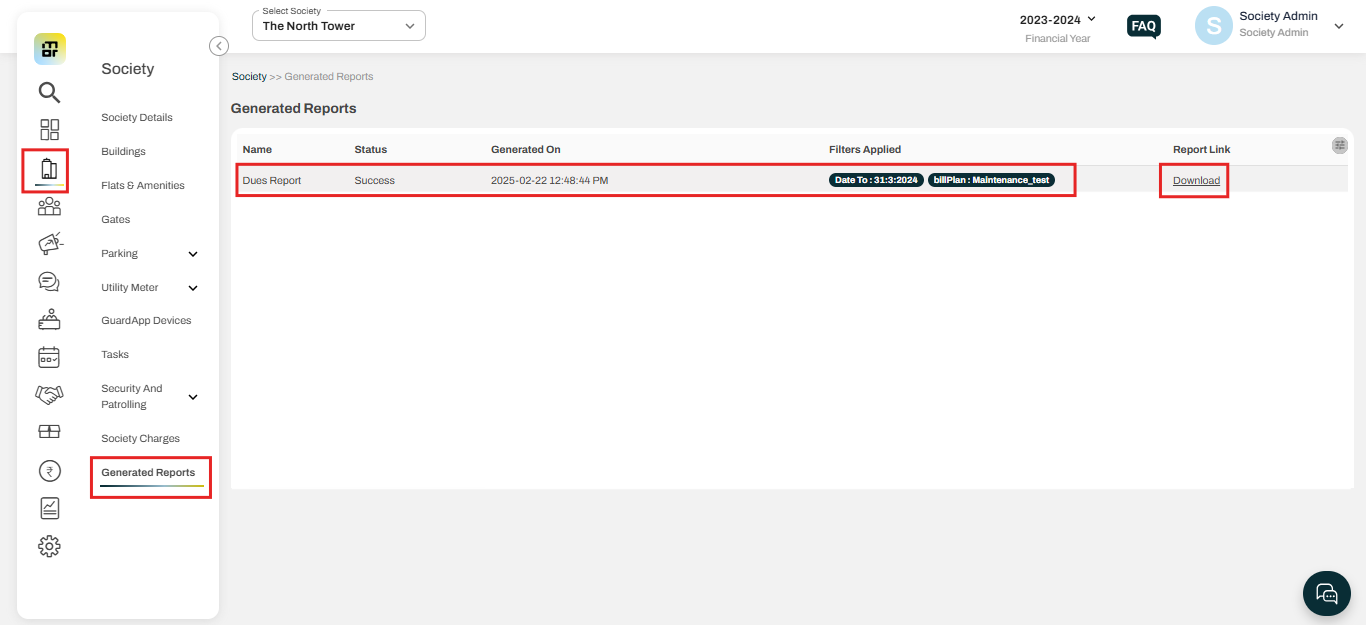Open the handshake vendors icon
The image size is (1366, 625).
(49, 395)
